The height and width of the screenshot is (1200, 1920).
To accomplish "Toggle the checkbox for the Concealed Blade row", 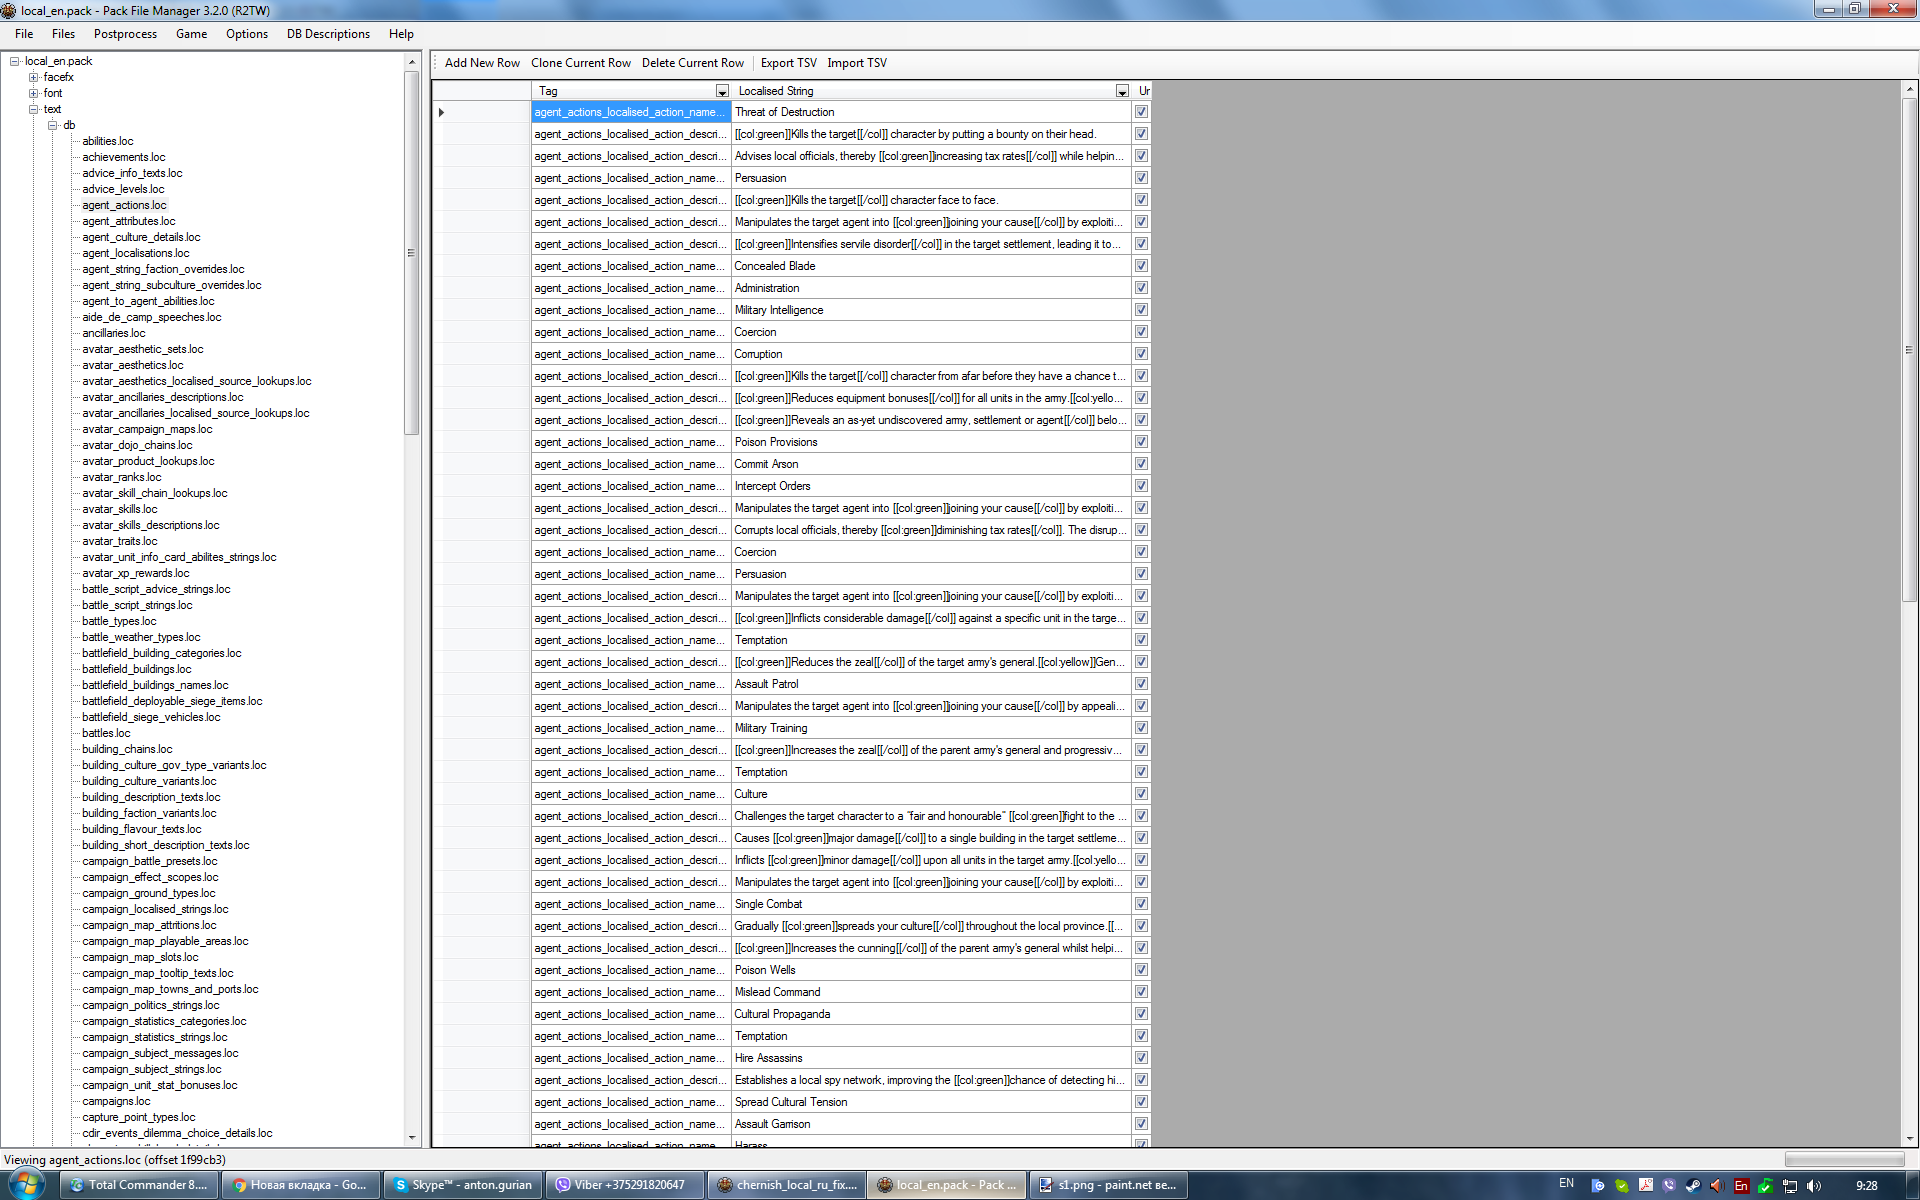I will coord(1141,266).
